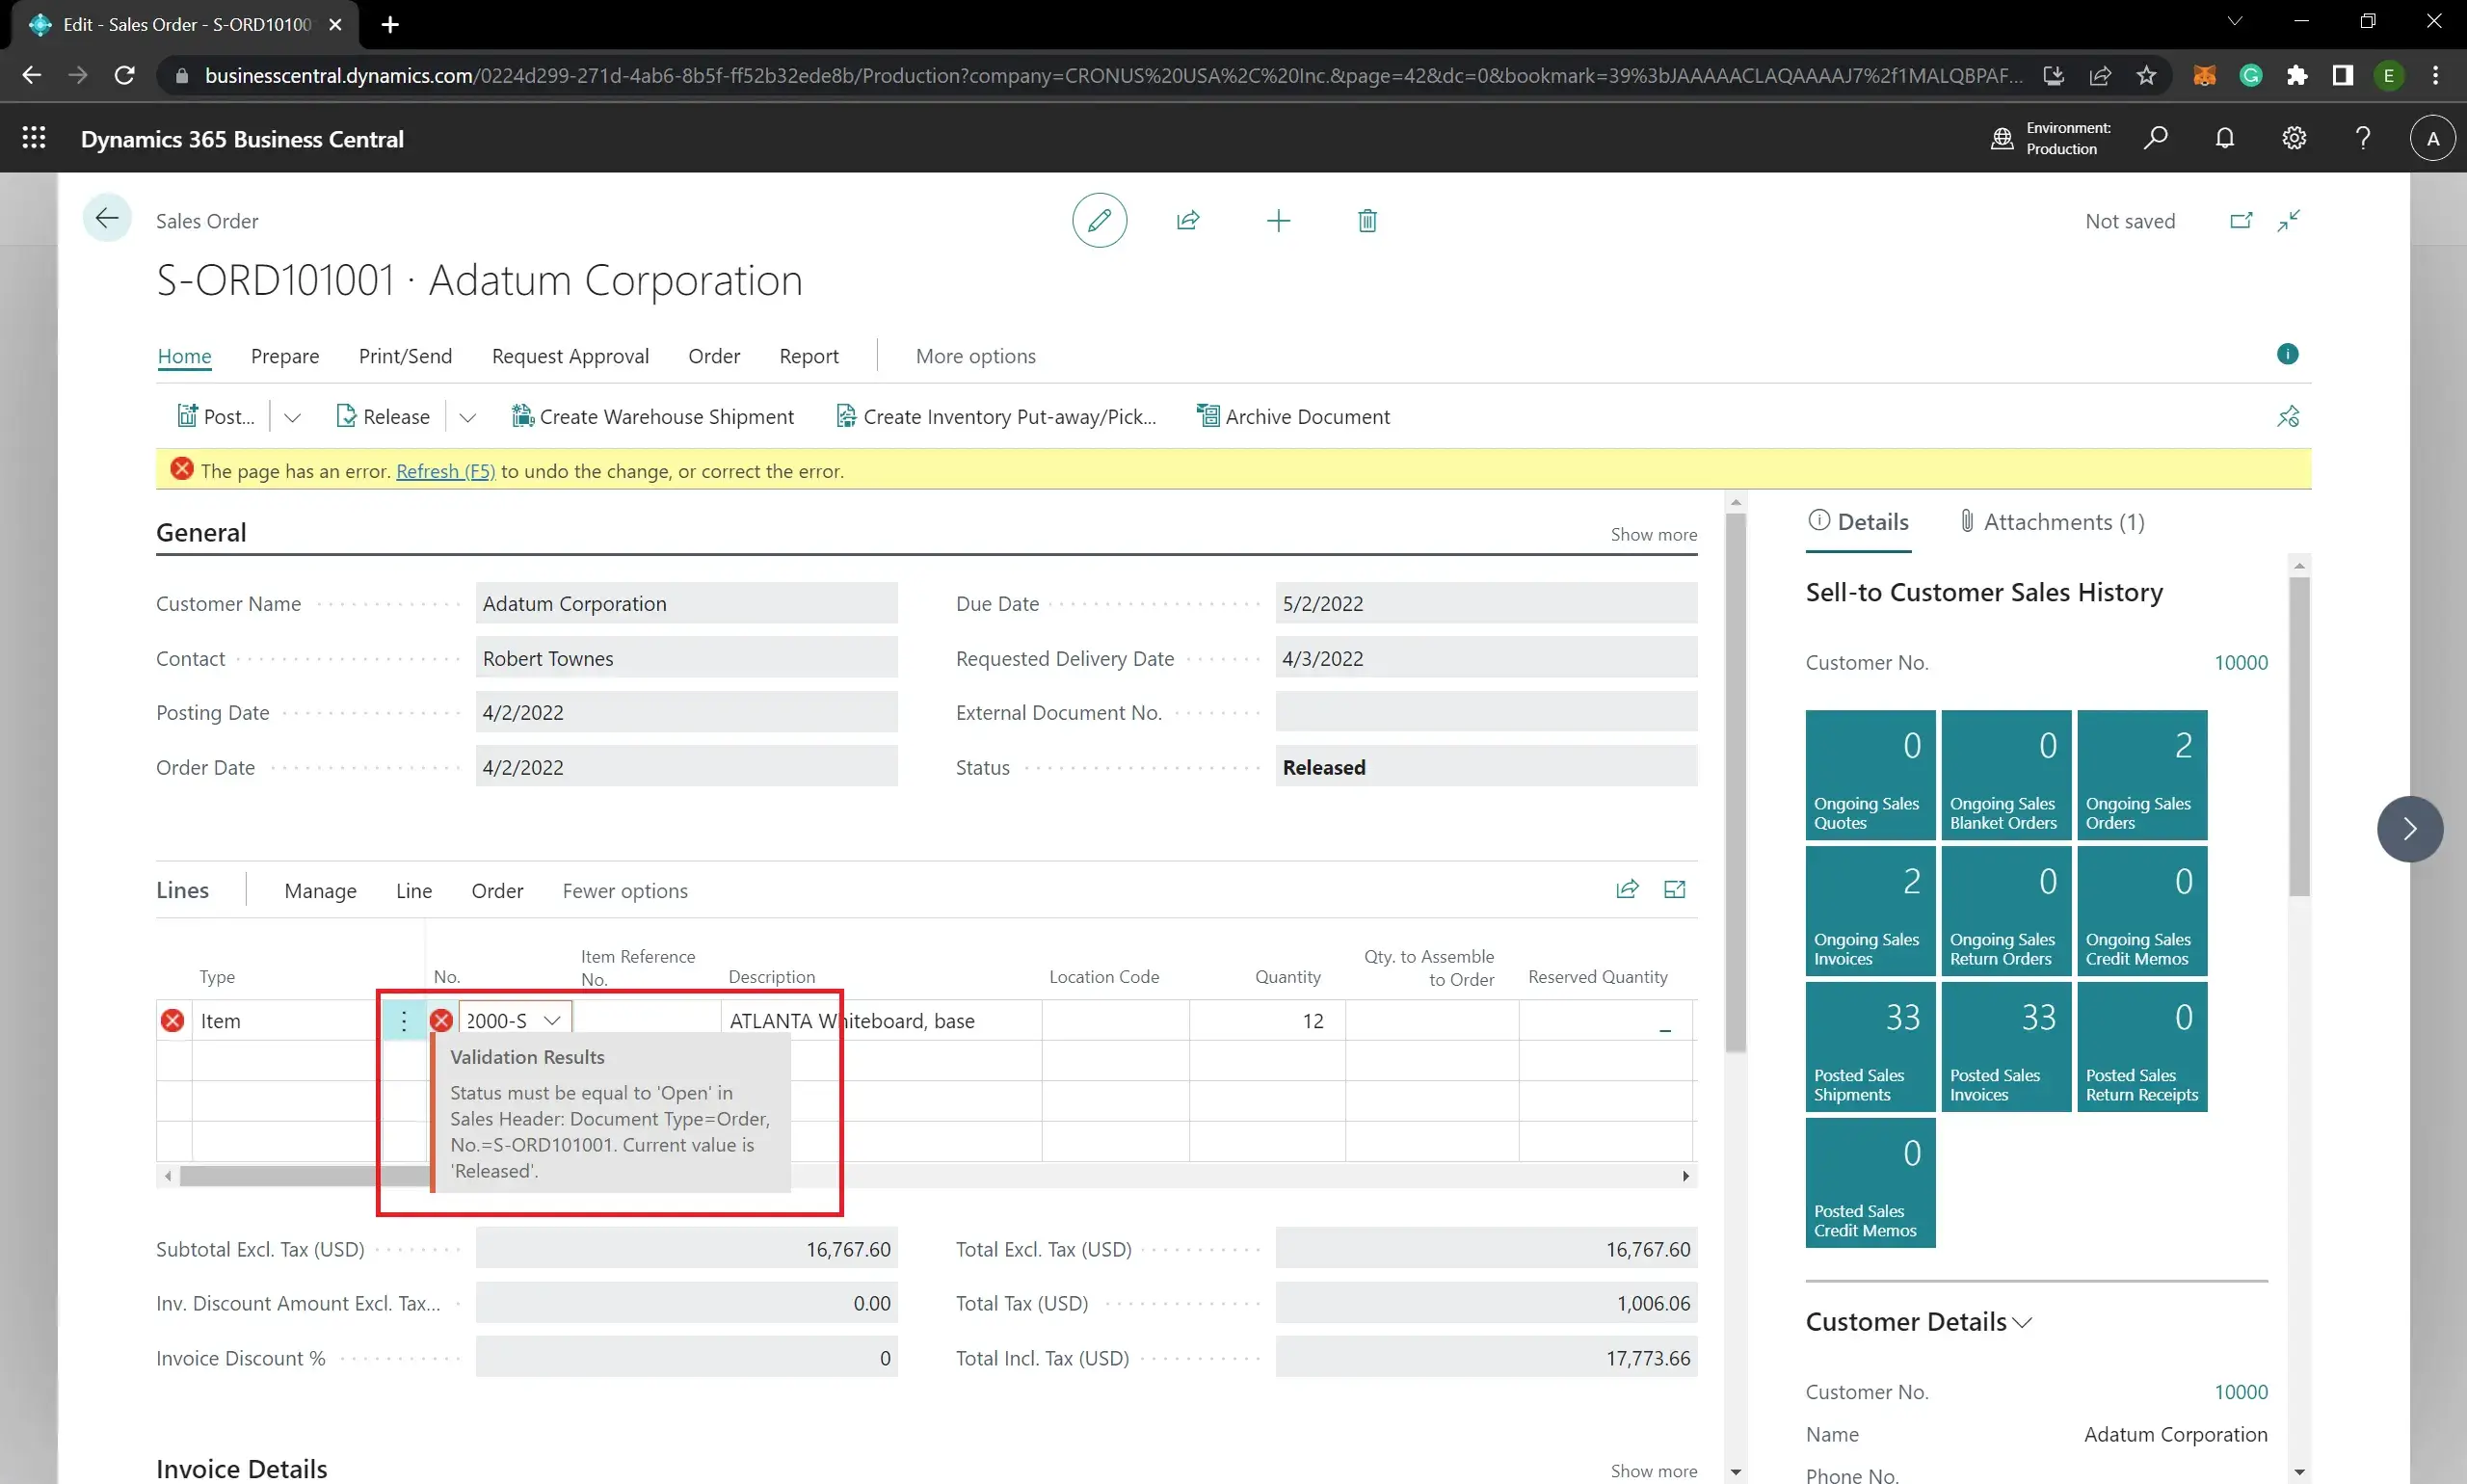Screen dimensions: 2467x1484
Task: Click Archive Document
Action: click(1293, 417)
